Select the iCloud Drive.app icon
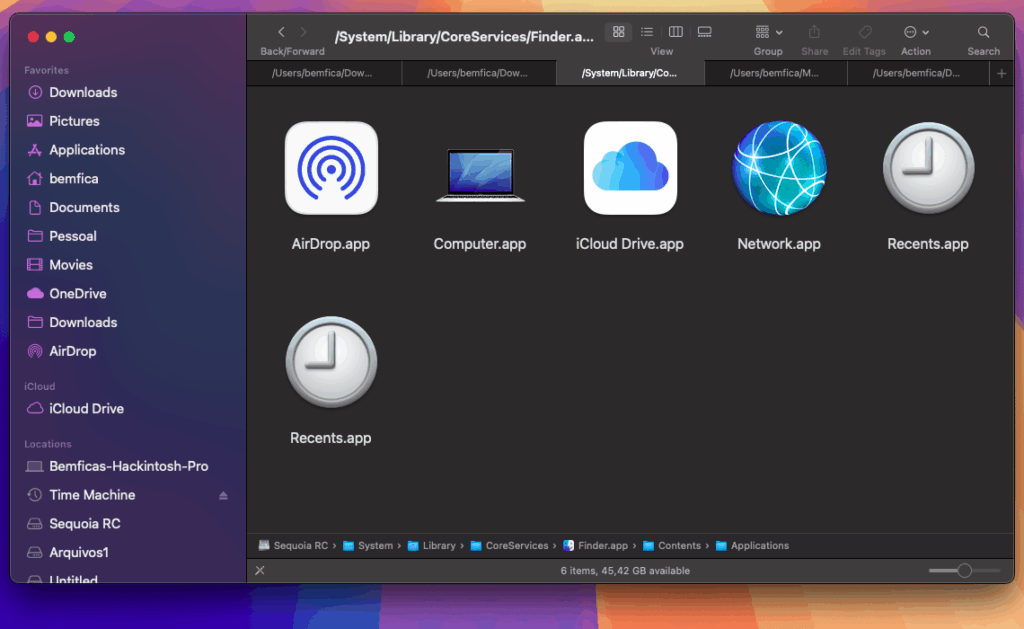Screen dimensions: 1024x629 (630, 169)
